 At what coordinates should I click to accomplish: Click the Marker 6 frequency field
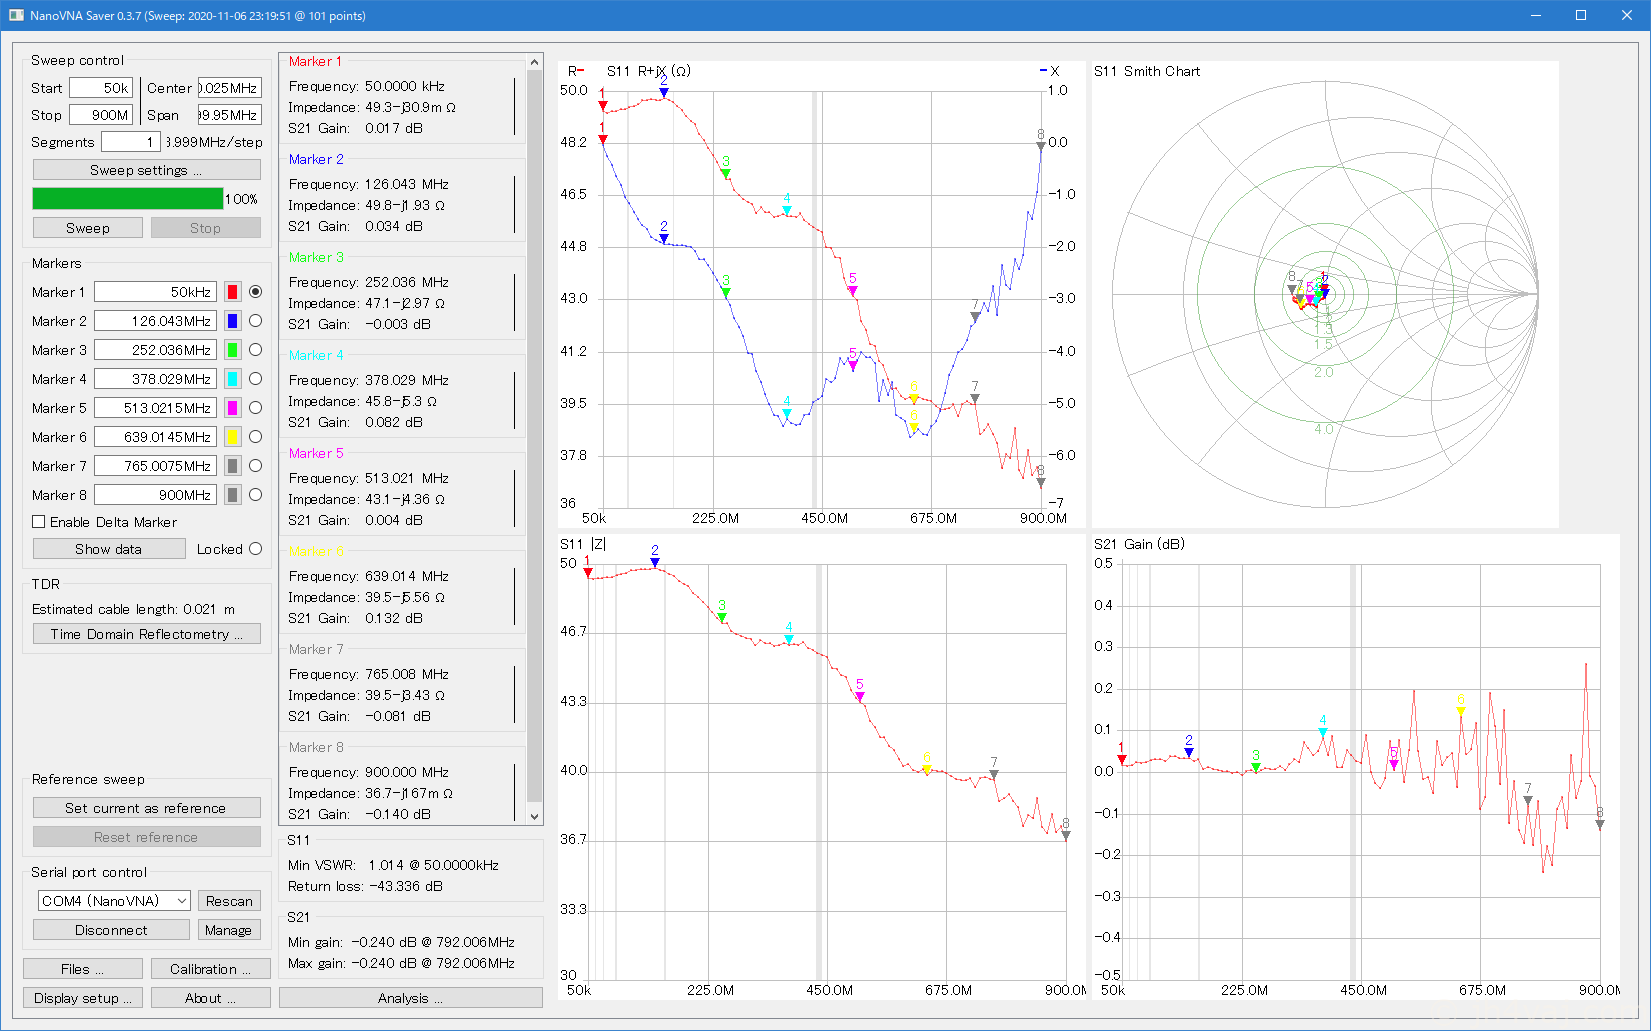pos(155,437)
